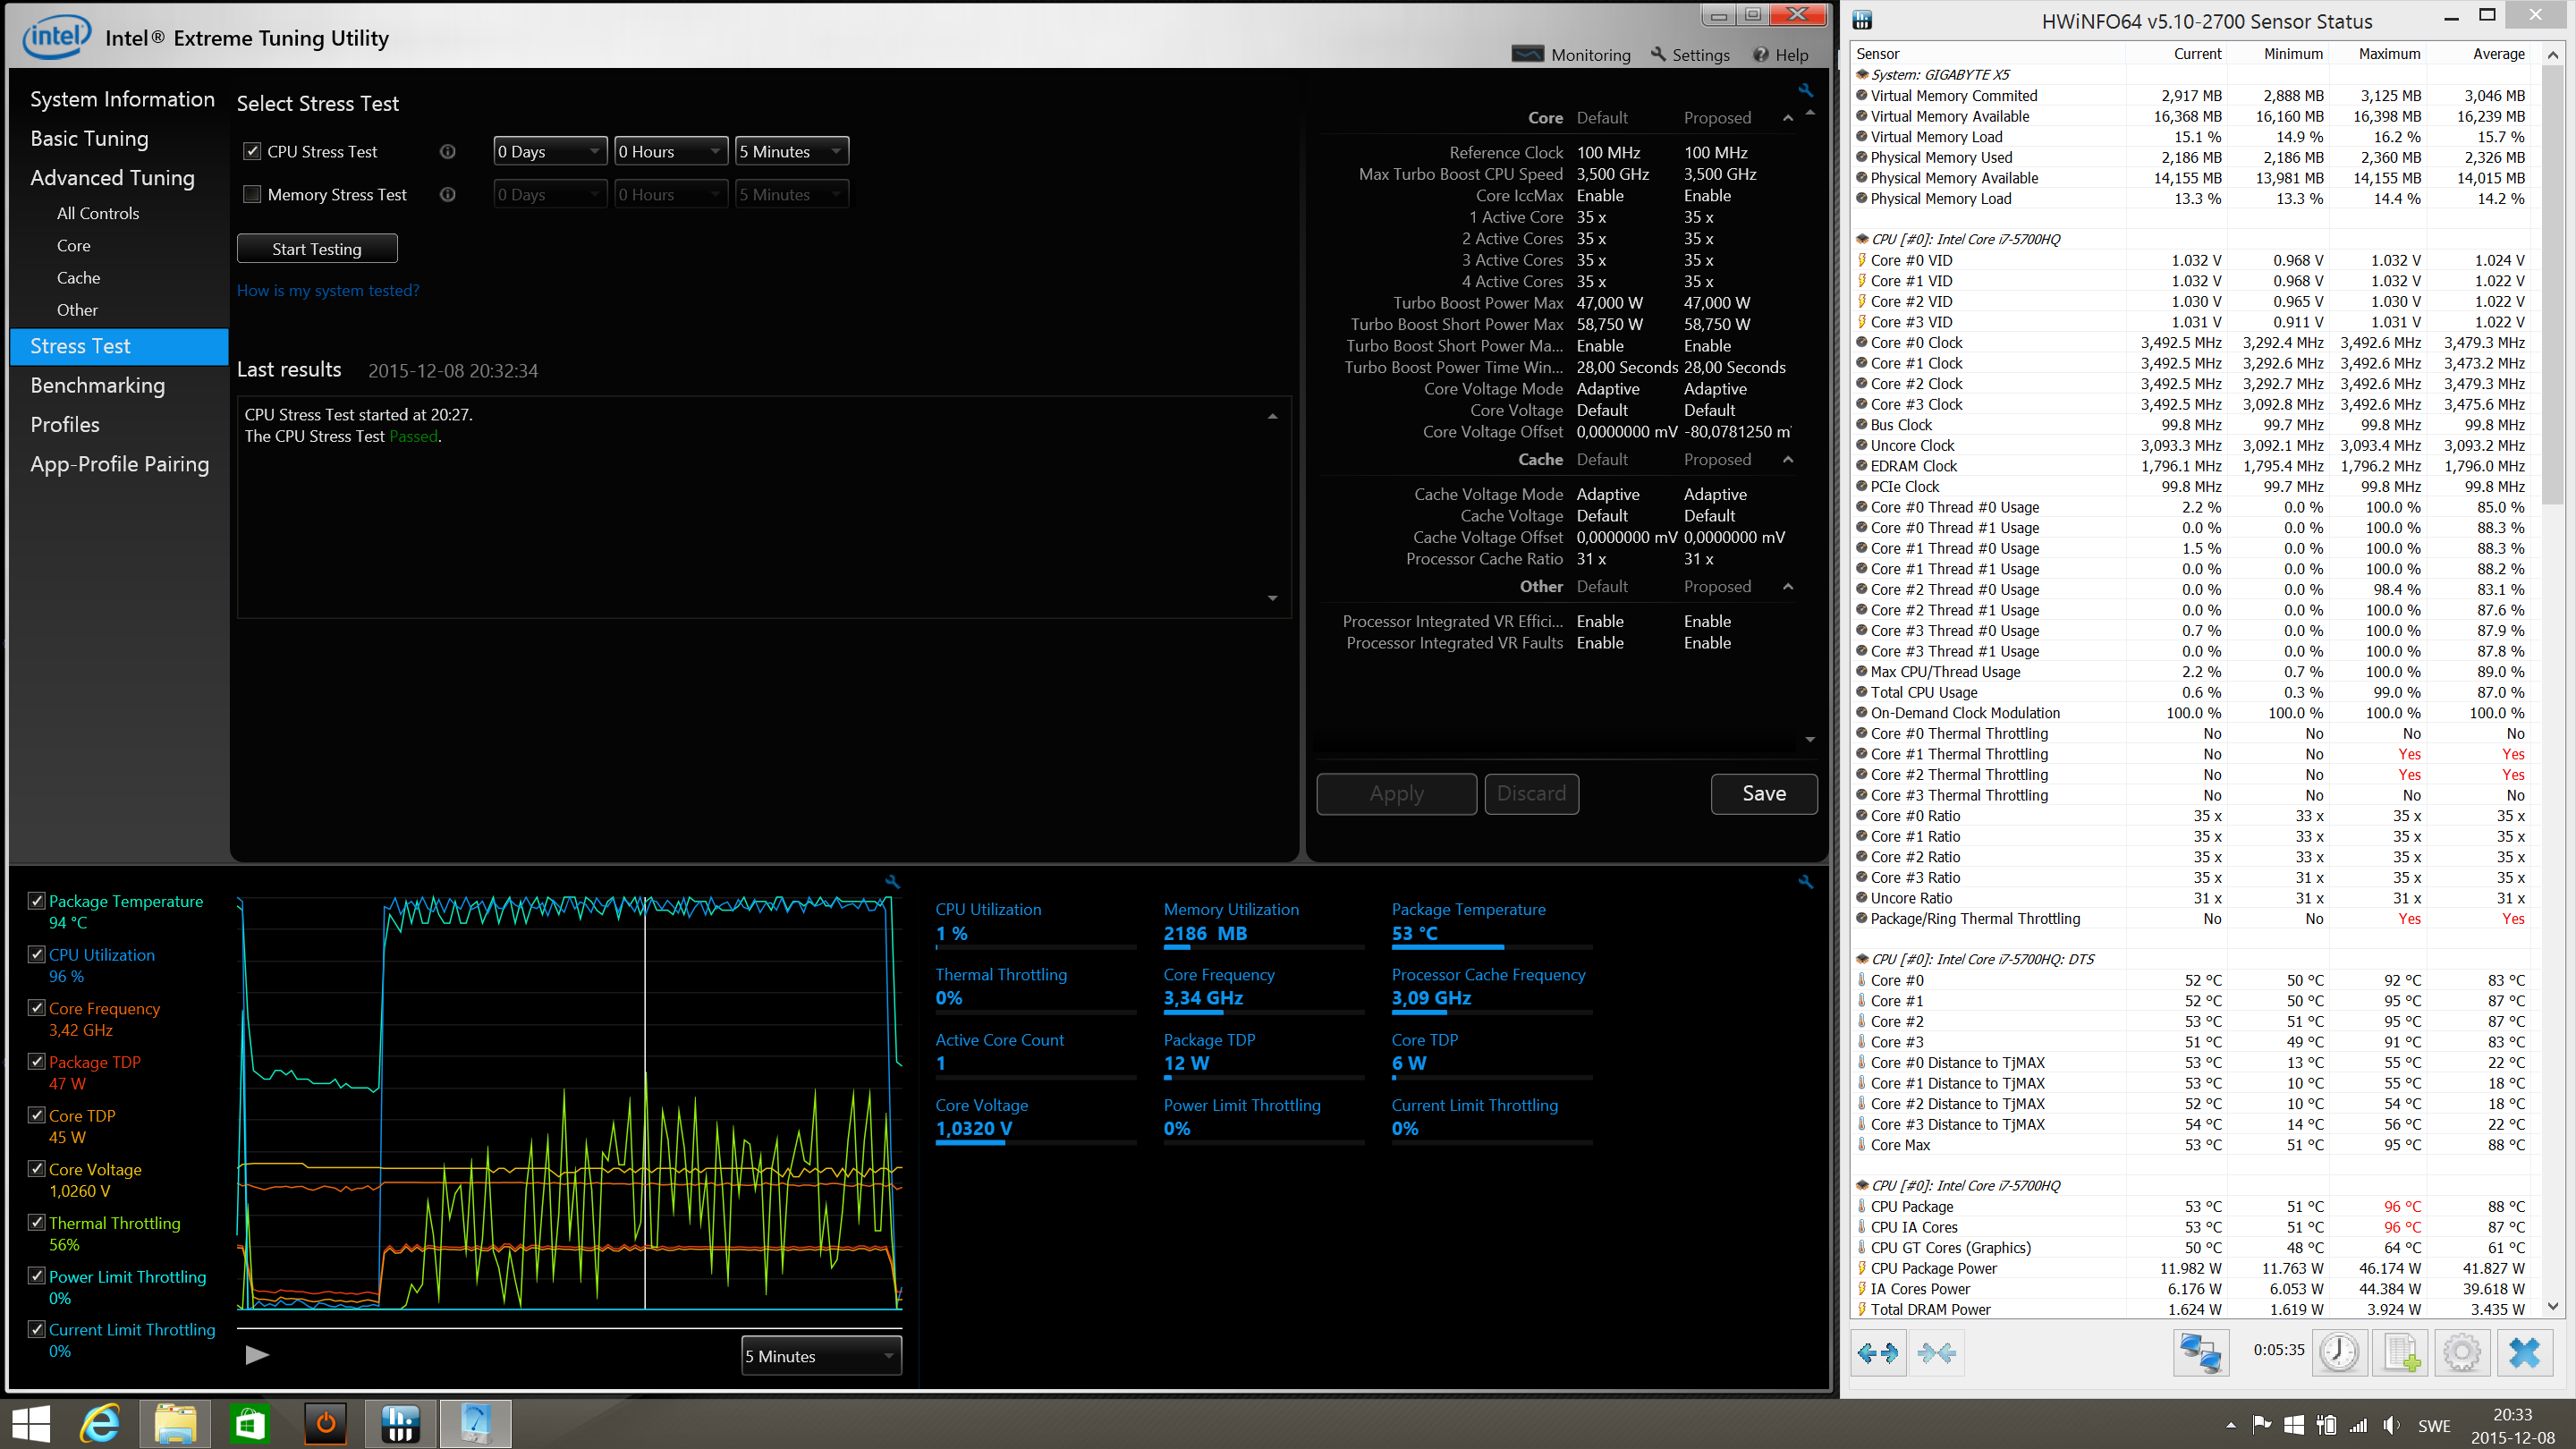Click SWE language indicator in tray

click(x=2434, y=1426)
